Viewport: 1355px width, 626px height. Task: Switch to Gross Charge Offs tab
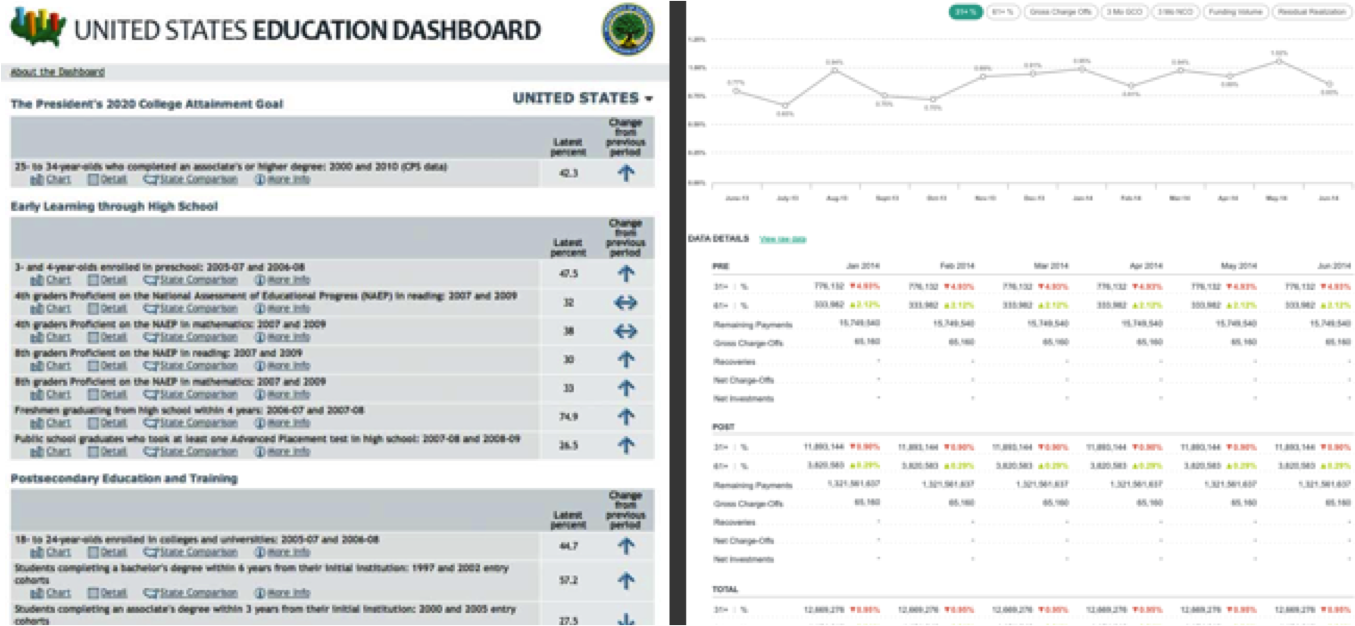point(1060,12)
